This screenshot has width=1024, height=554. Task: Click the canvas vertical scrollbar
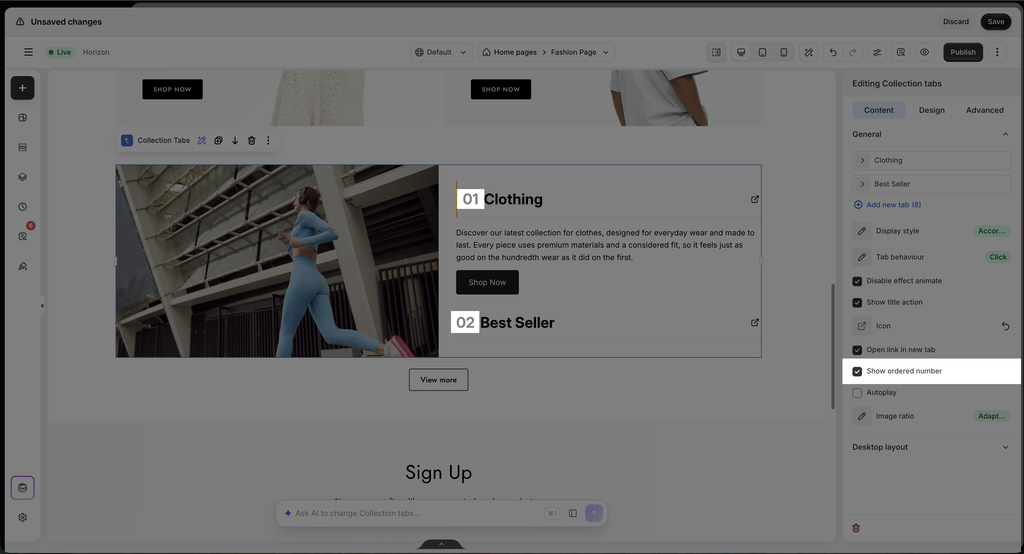click(x=833, y=346)
